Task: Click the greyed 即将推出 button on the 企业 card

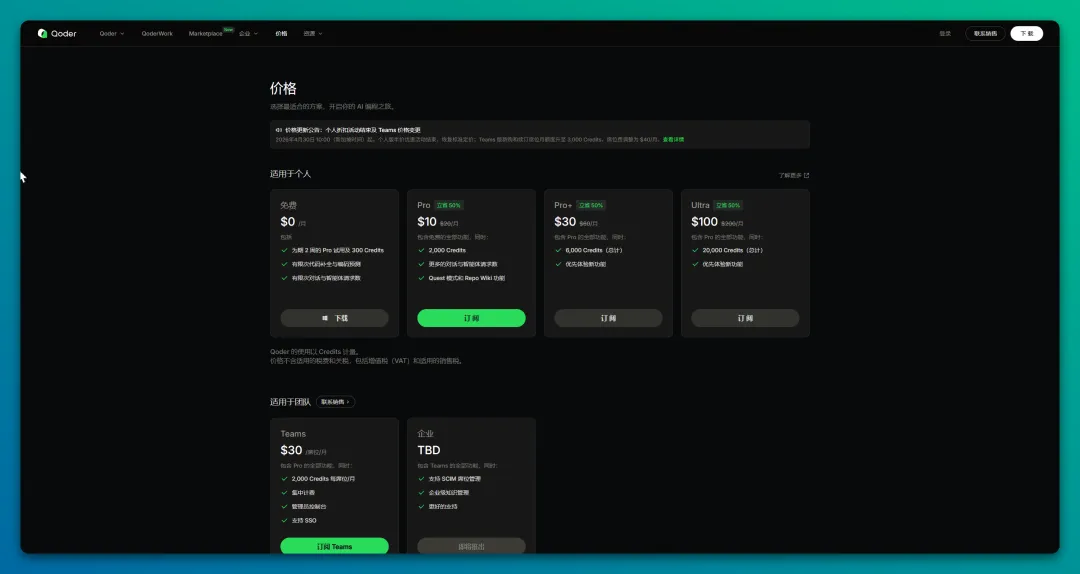Action: coord(471,546)
